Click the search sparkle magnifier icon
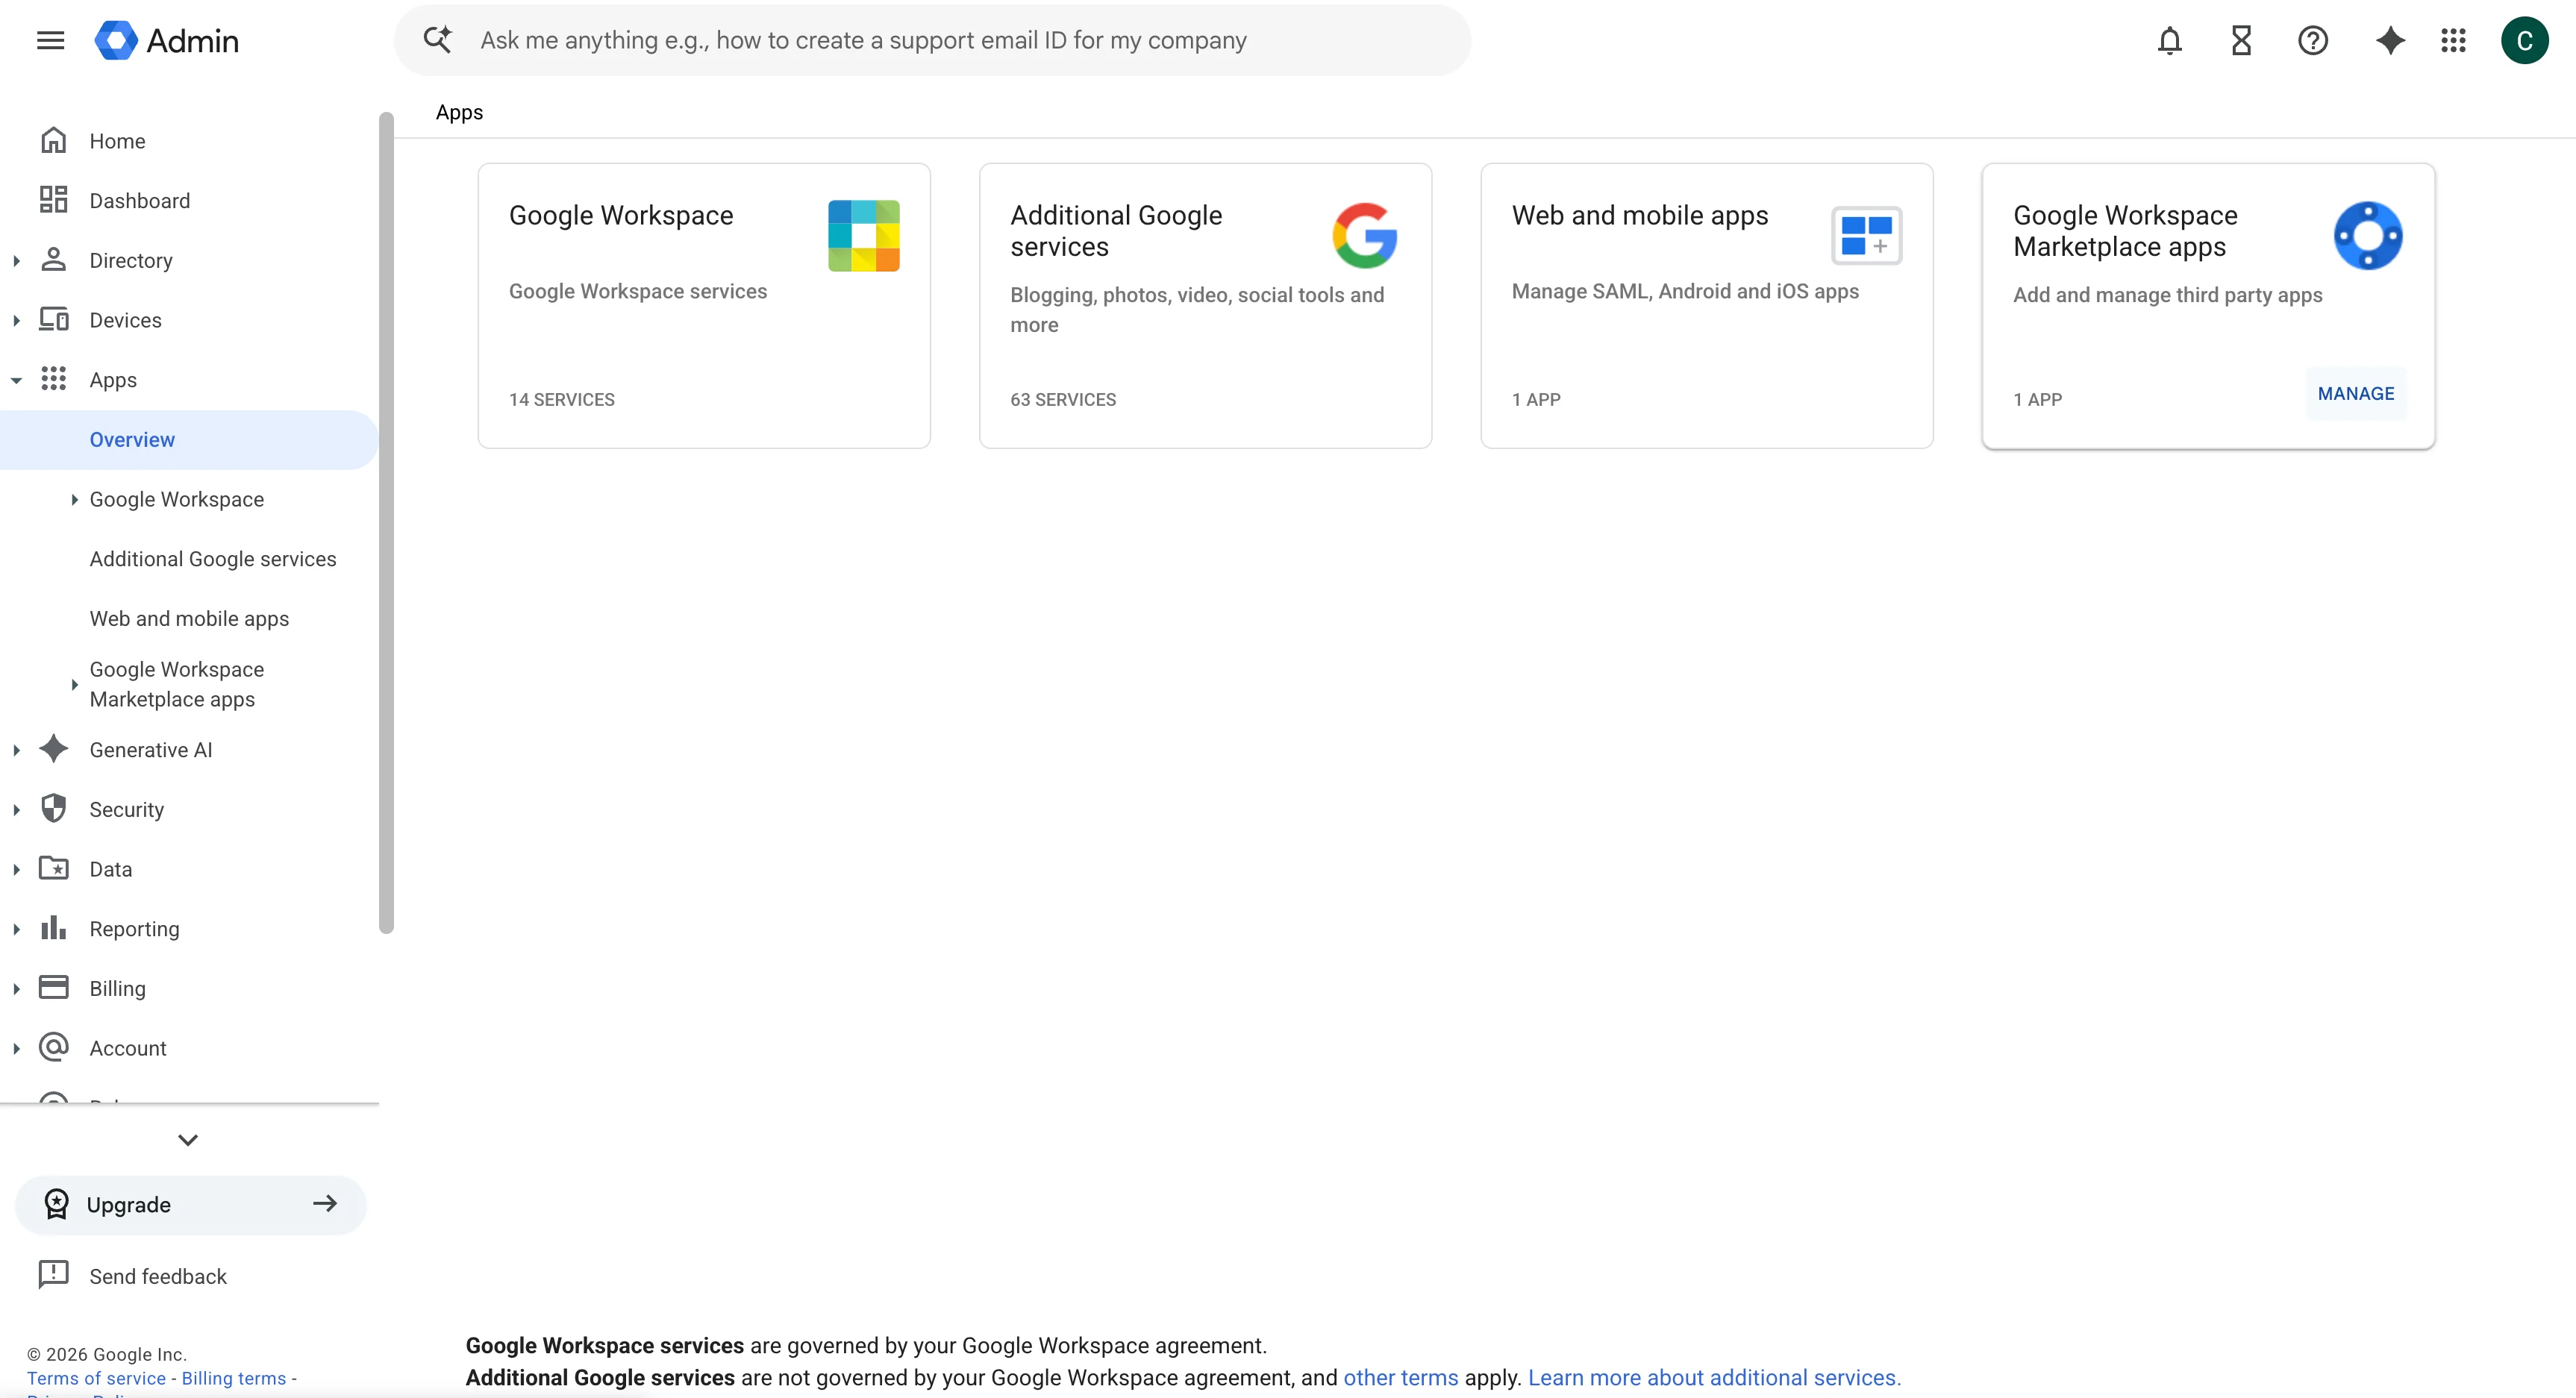The width and height of the screenshot is (2576, 1398). 437,40
